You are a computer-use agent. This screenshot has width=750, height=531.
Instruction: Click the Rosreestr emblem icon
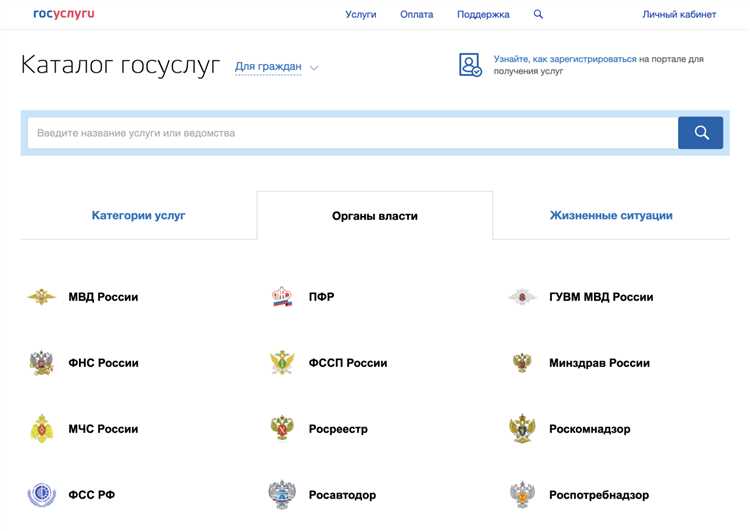pyautogui.click(x=282, y=428)
